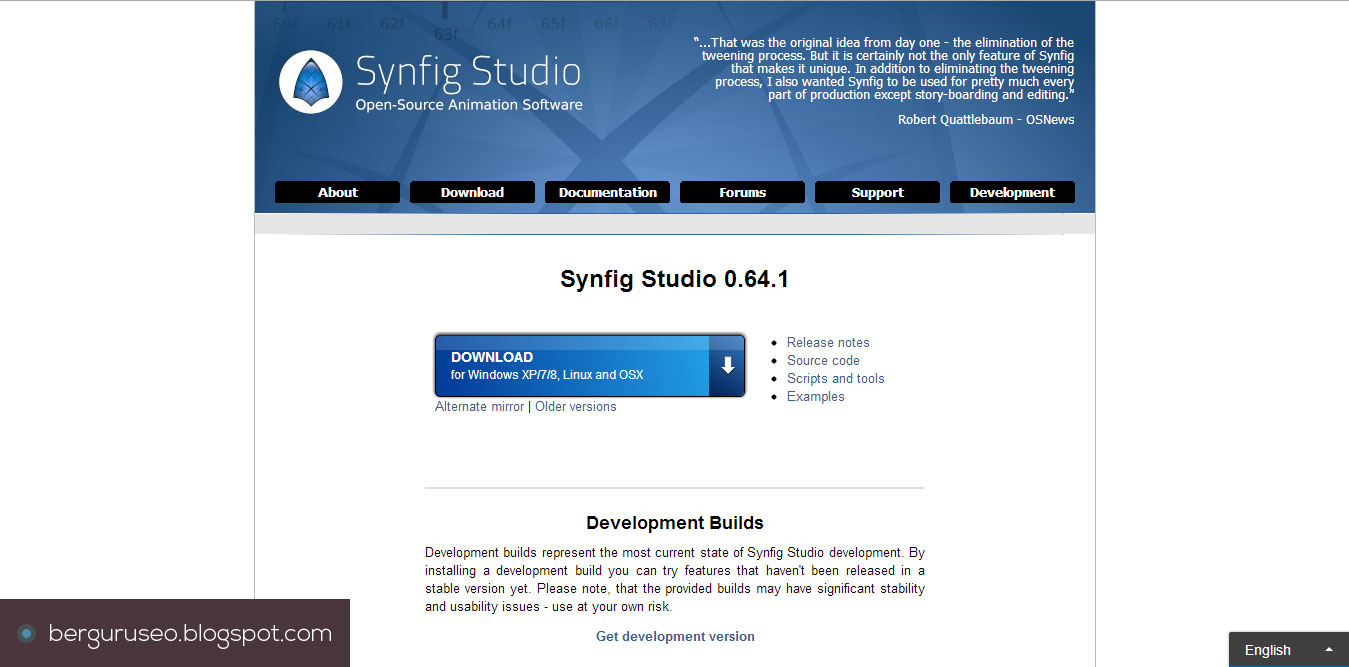Click Get development version link

pyautogui.click(x=675, y=636)
